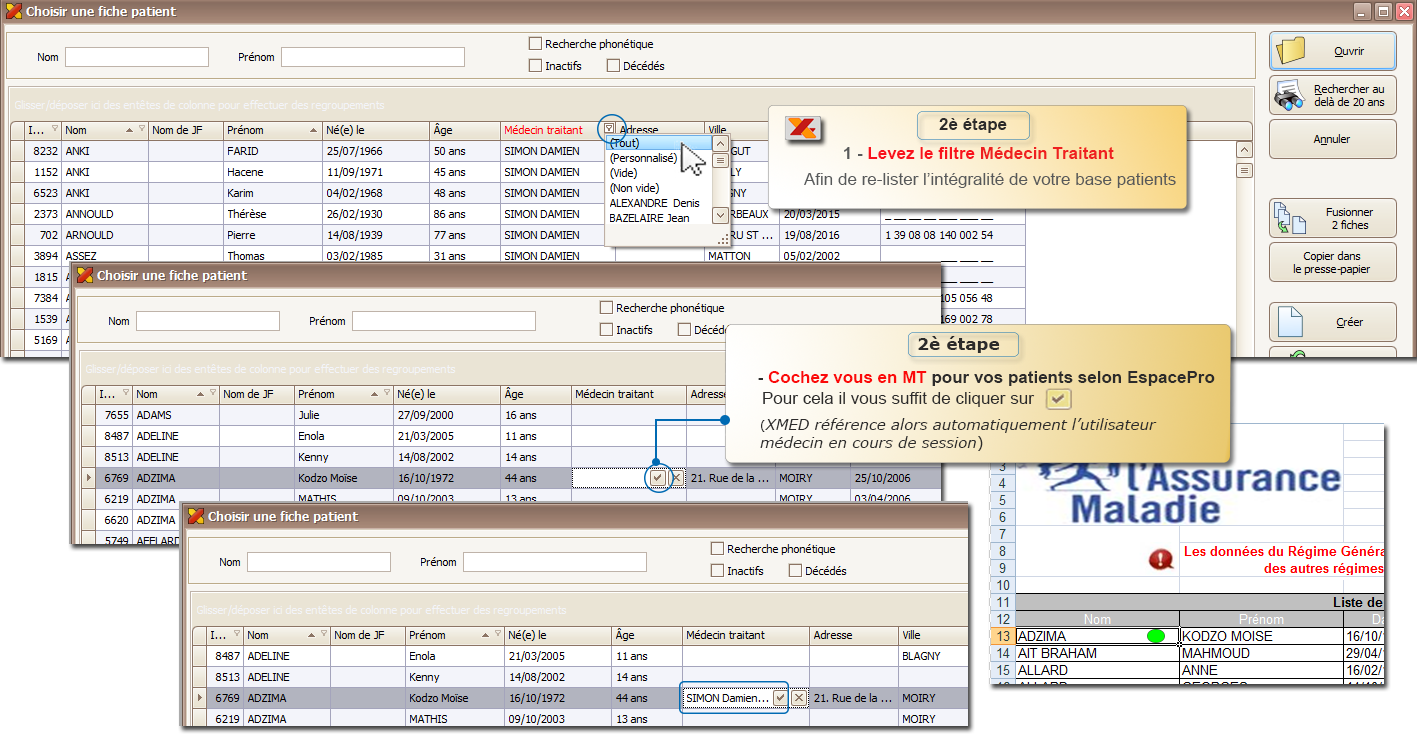Check the Décédés box in the top window
The height and width of the screenshot is (744, 1417).
click(x=613, y=66)
